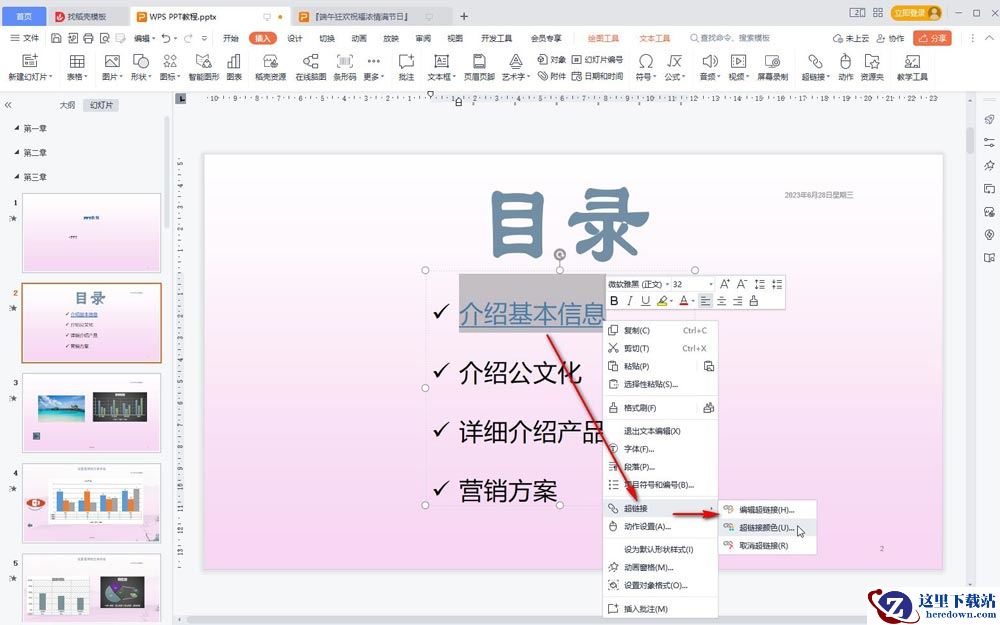Add a 批注 comment from ribbon
Screen dimensions: 1000x625
pos(406,68)
